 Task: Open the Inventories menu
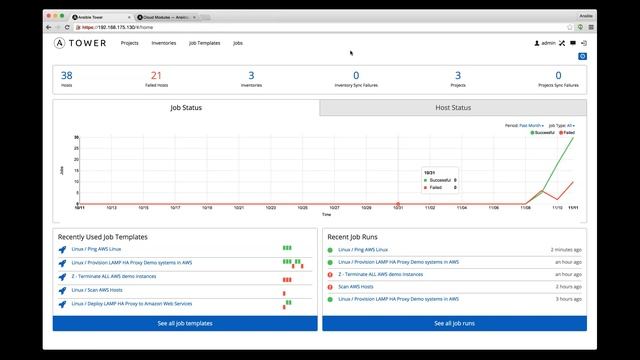164,43
